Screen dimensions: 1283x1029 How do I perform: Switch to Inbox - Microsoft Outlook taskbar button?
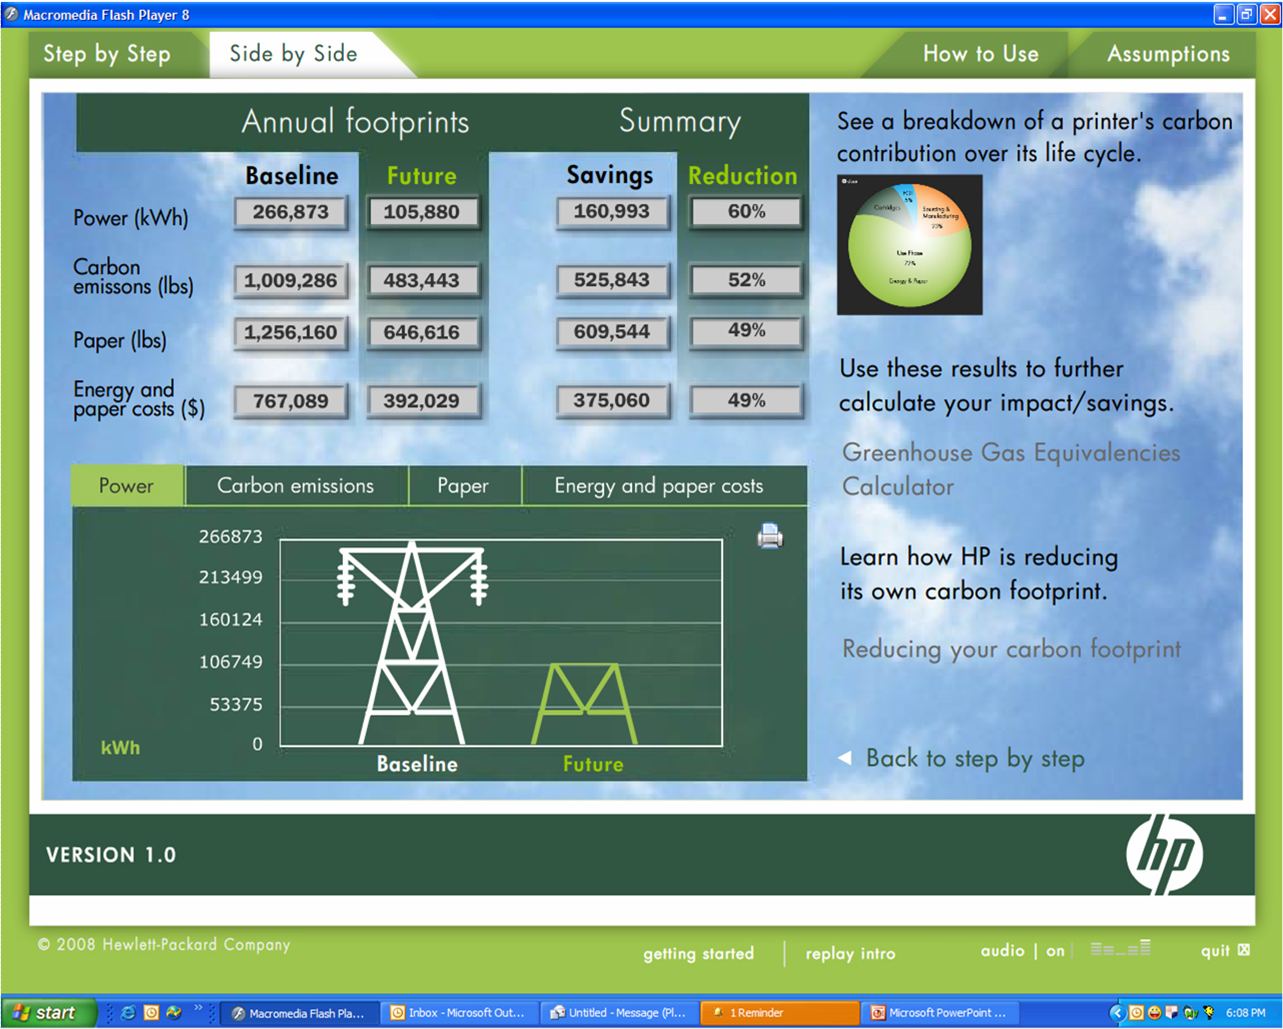[x=461, y=1013]
